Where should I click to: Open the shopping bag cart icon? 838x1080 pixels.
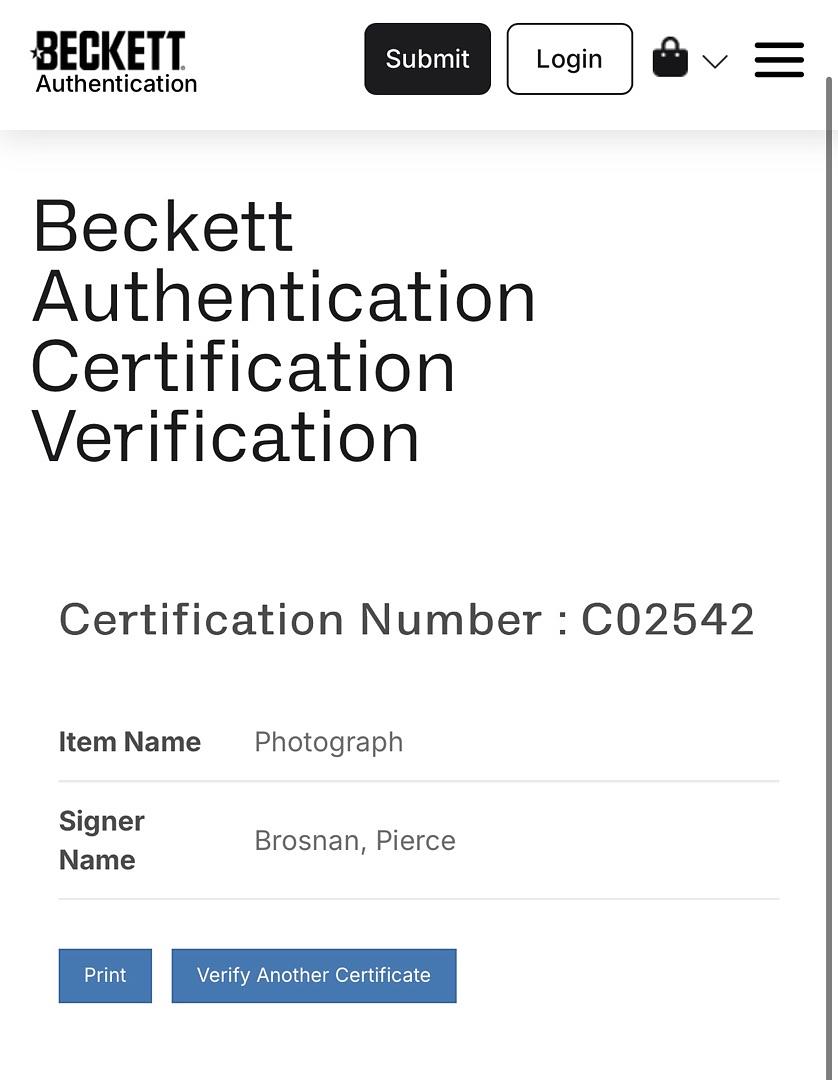(670, 59)
